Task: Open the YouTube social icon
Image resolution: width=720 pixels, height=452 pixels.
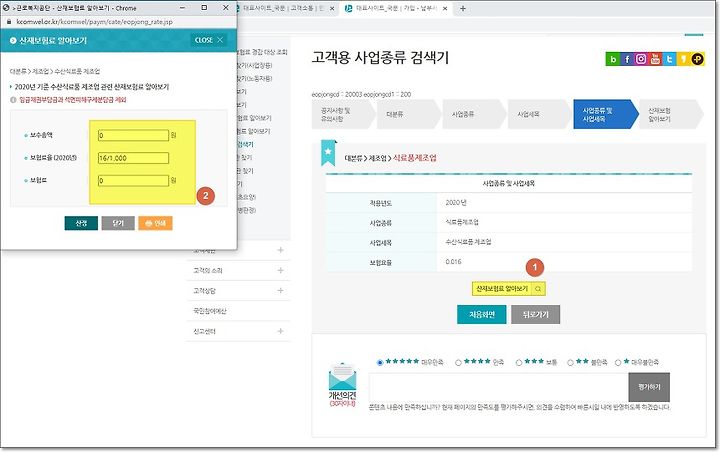Action: tap(655, 59)
